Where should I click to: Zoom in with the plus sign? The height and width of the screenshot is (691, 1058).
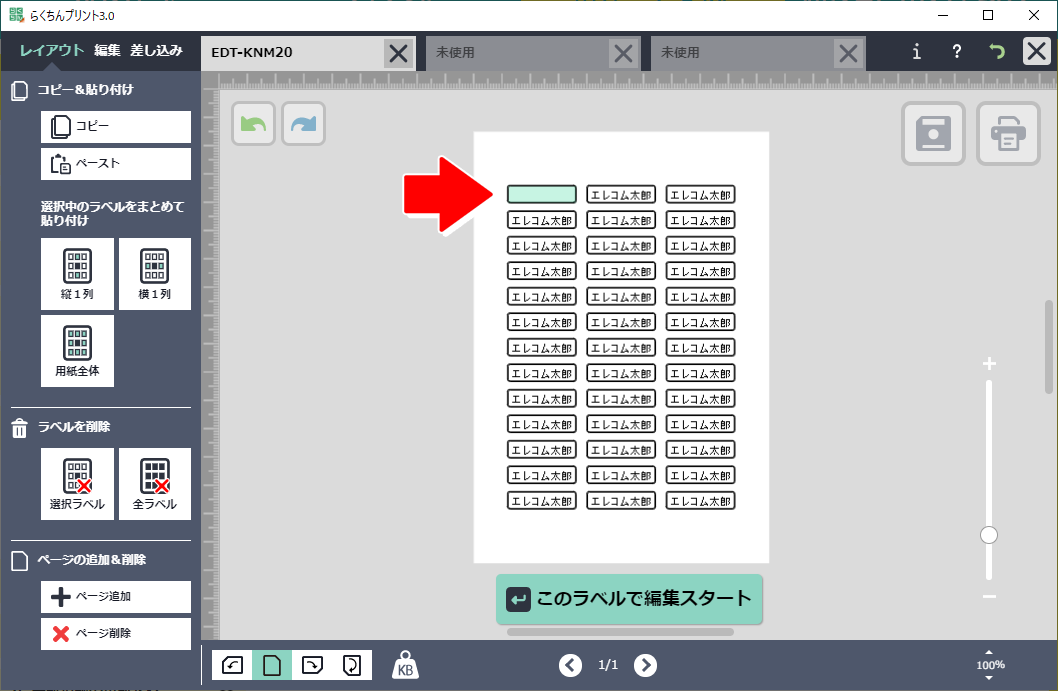[989, 364]
